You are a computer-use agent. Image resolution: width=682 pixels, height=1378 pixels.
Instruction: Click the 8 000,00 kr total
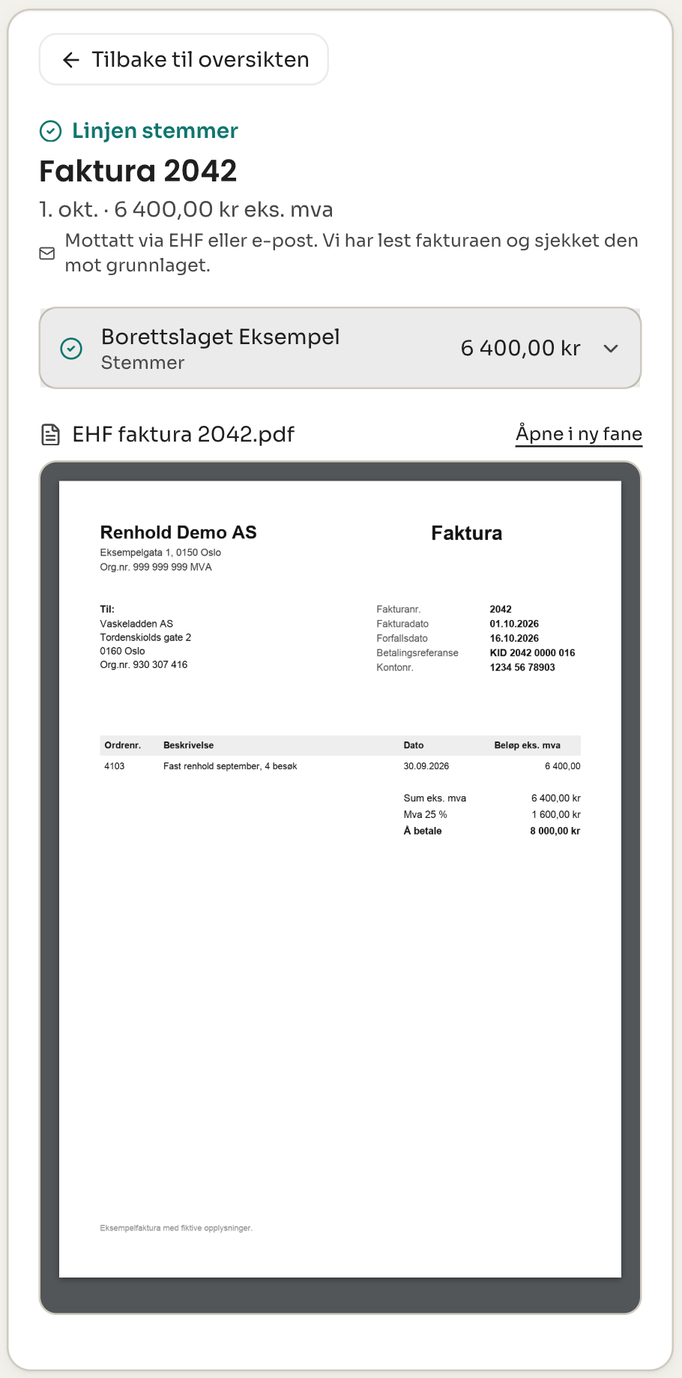point(555,831)
